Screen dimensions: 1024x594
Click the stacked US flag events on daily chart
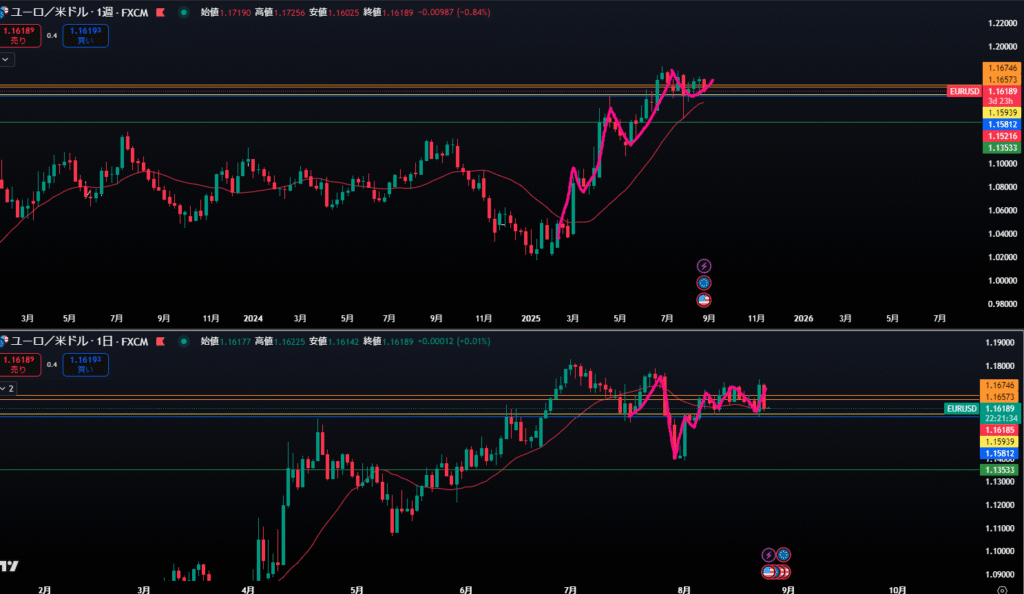(x=776, y=572)
